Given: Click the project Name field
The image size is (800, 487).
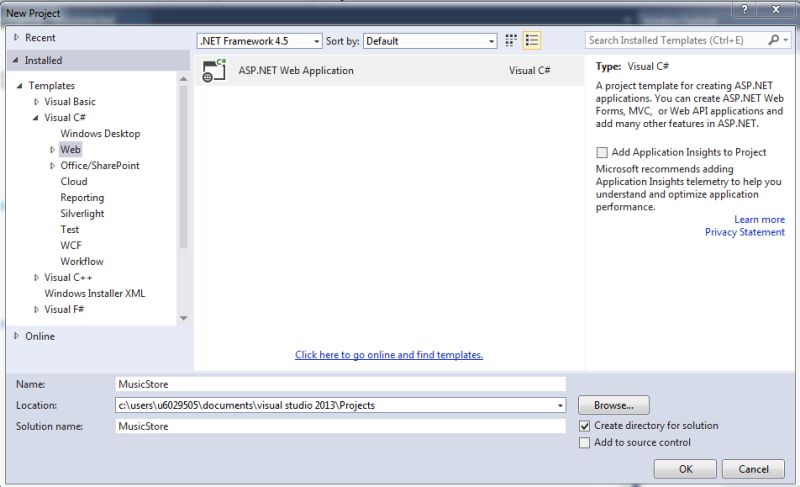Looking at the screenshot, I should 340,385.
